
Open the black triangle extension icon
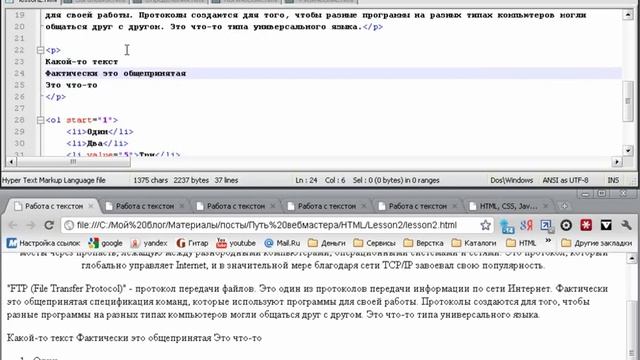606,225
